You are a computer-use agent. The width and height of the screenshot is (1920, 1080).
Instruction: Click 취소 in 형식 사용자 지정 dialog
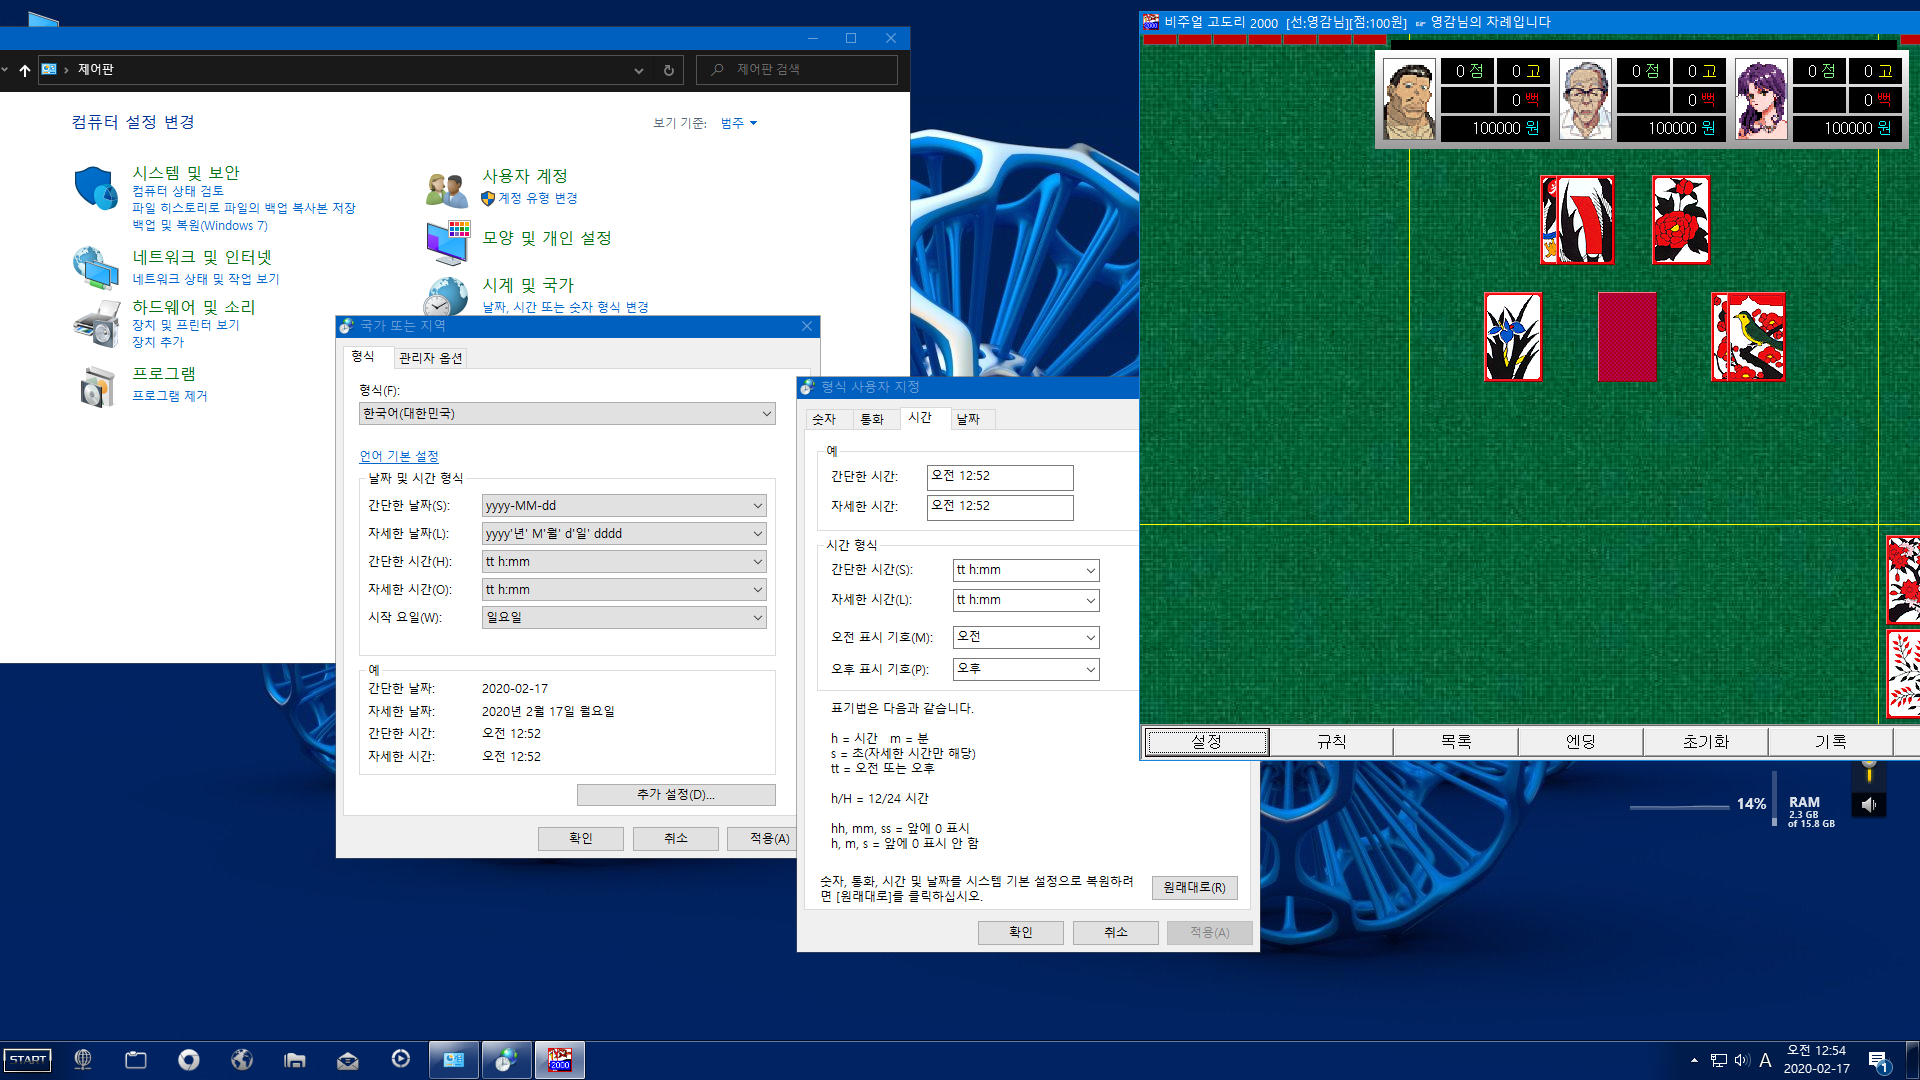(x=1116, y=933)
